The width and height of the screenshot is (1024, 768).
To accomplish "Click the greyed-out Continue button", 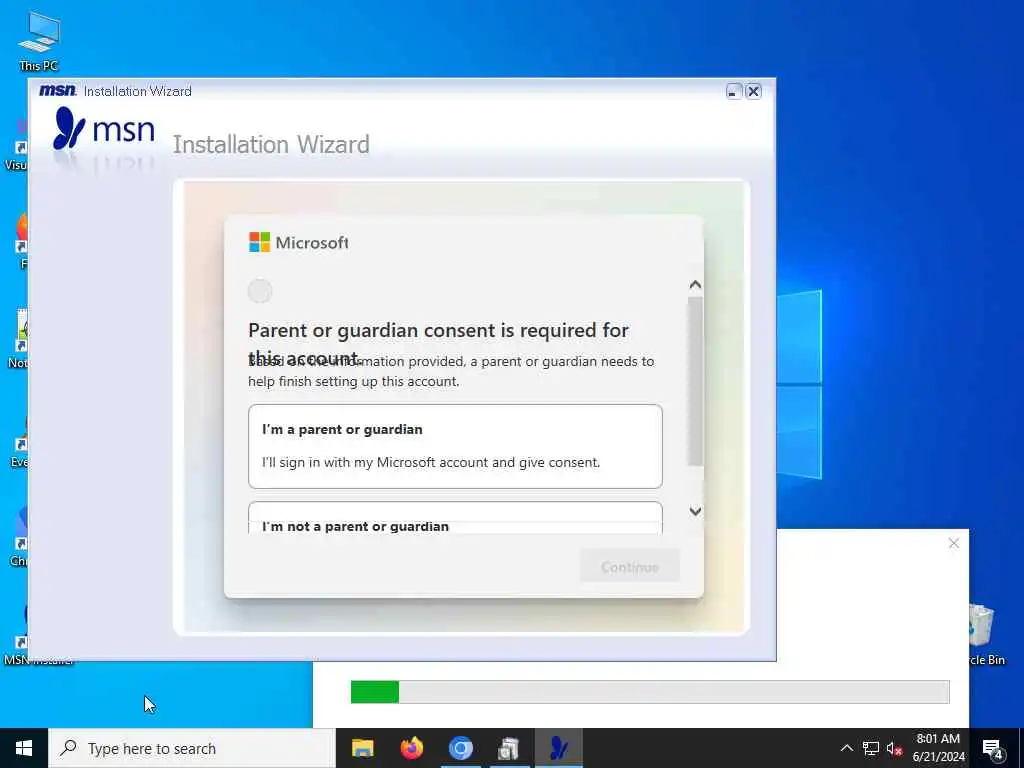I will pyautogui.click(x=630, y=566).
